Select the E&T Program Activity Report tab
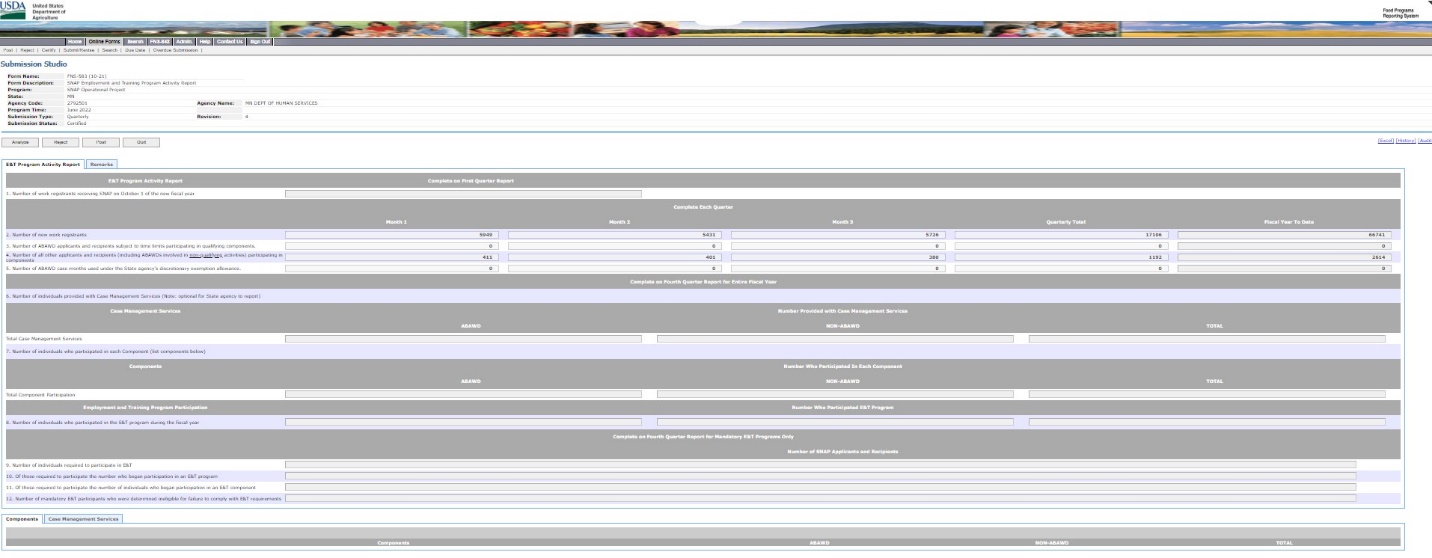 coord(43,163)
